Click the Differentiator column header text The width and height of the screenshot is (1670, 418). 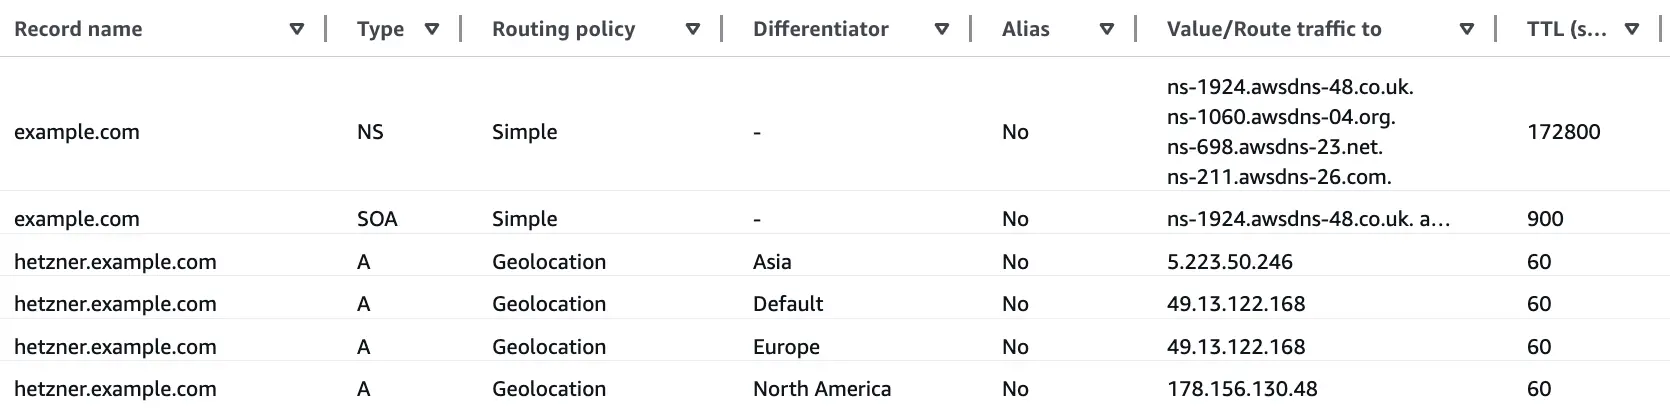[820, 30]
